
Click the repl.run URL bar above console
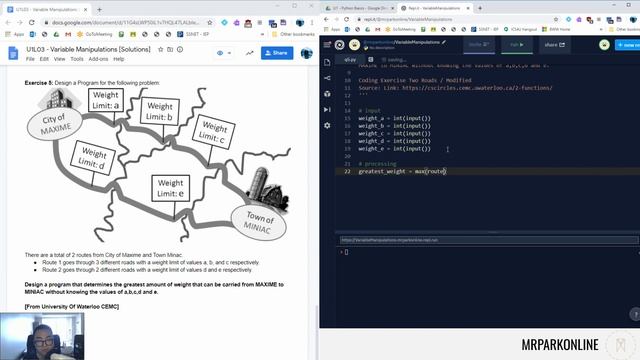point(489,240)
